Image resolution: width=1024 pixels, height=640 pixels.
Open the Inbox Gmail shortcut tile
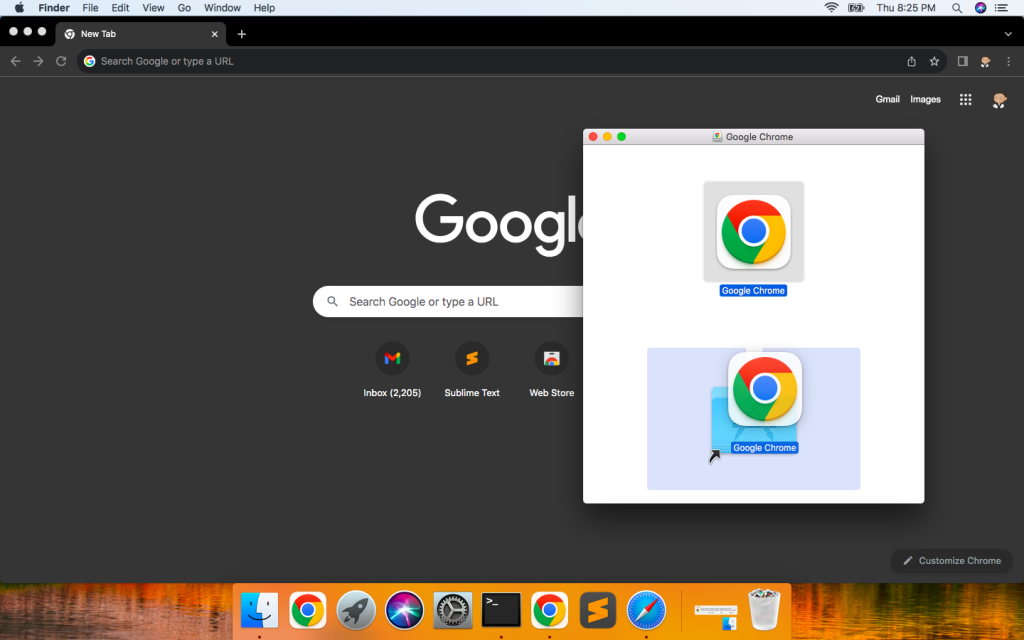point(392,358)
